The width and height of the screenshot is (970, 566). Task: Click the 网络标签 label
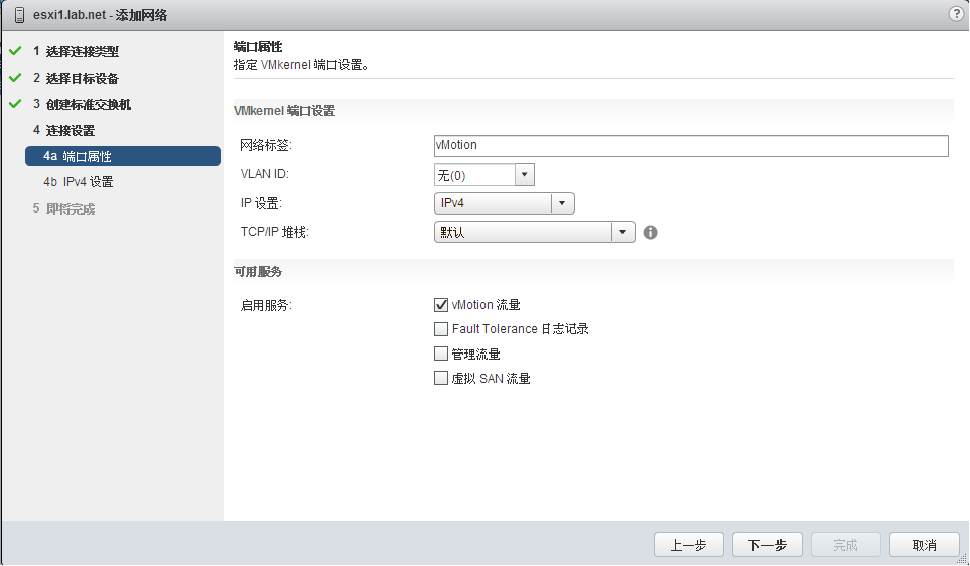pyautogui.click(x=265, y=145)
